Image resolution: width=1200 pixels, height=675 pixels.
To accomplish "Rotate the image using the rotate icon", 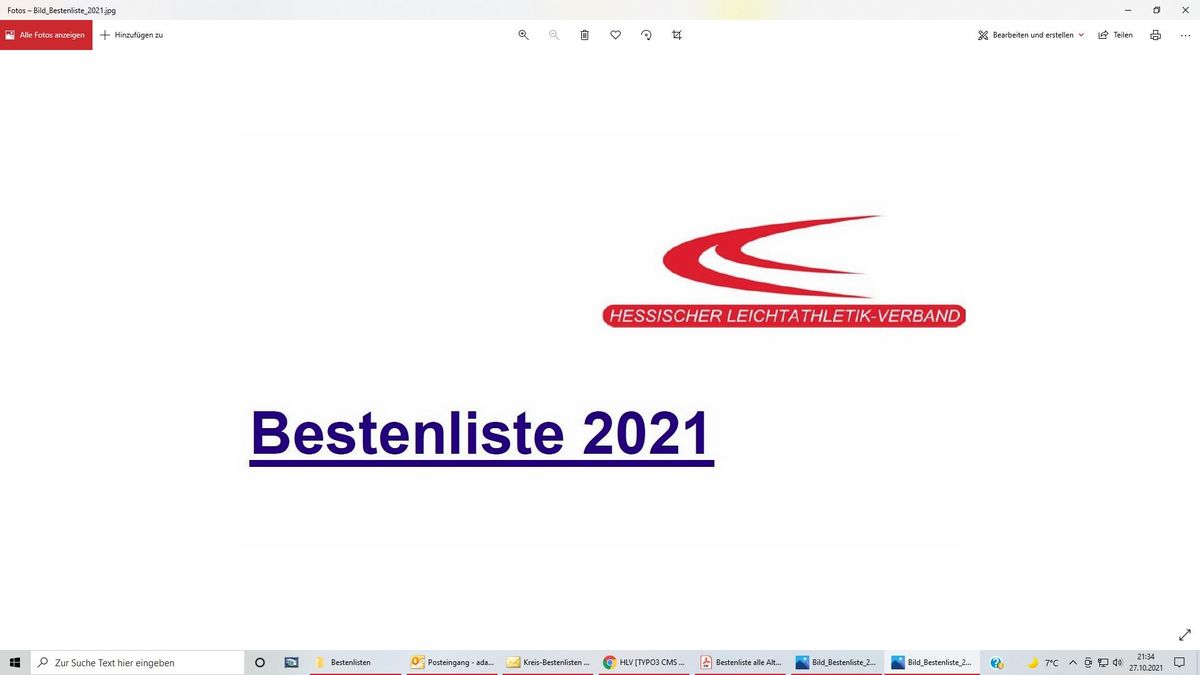I will (646, 35).
